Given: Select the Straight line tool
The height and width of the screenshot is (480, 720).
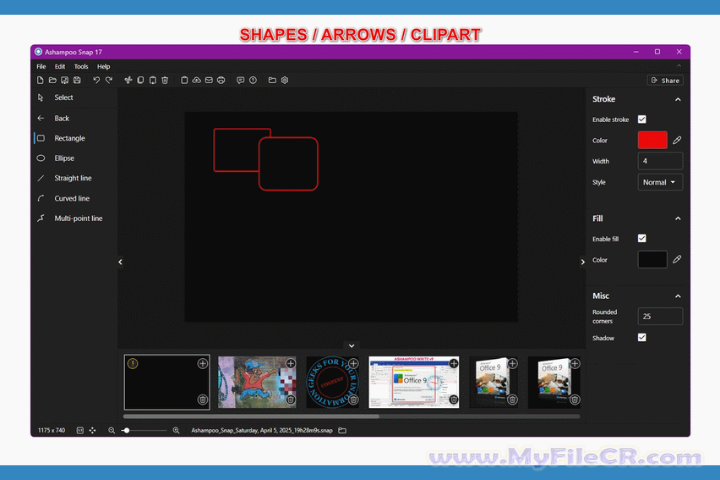Looking at the screenshot, I should click(74, 178).
